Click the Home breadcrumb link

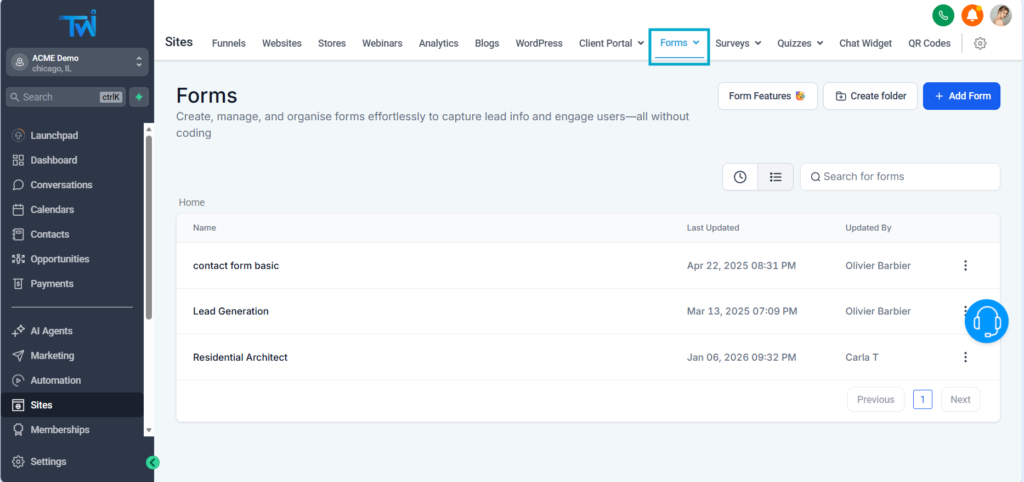pos(192,202)
